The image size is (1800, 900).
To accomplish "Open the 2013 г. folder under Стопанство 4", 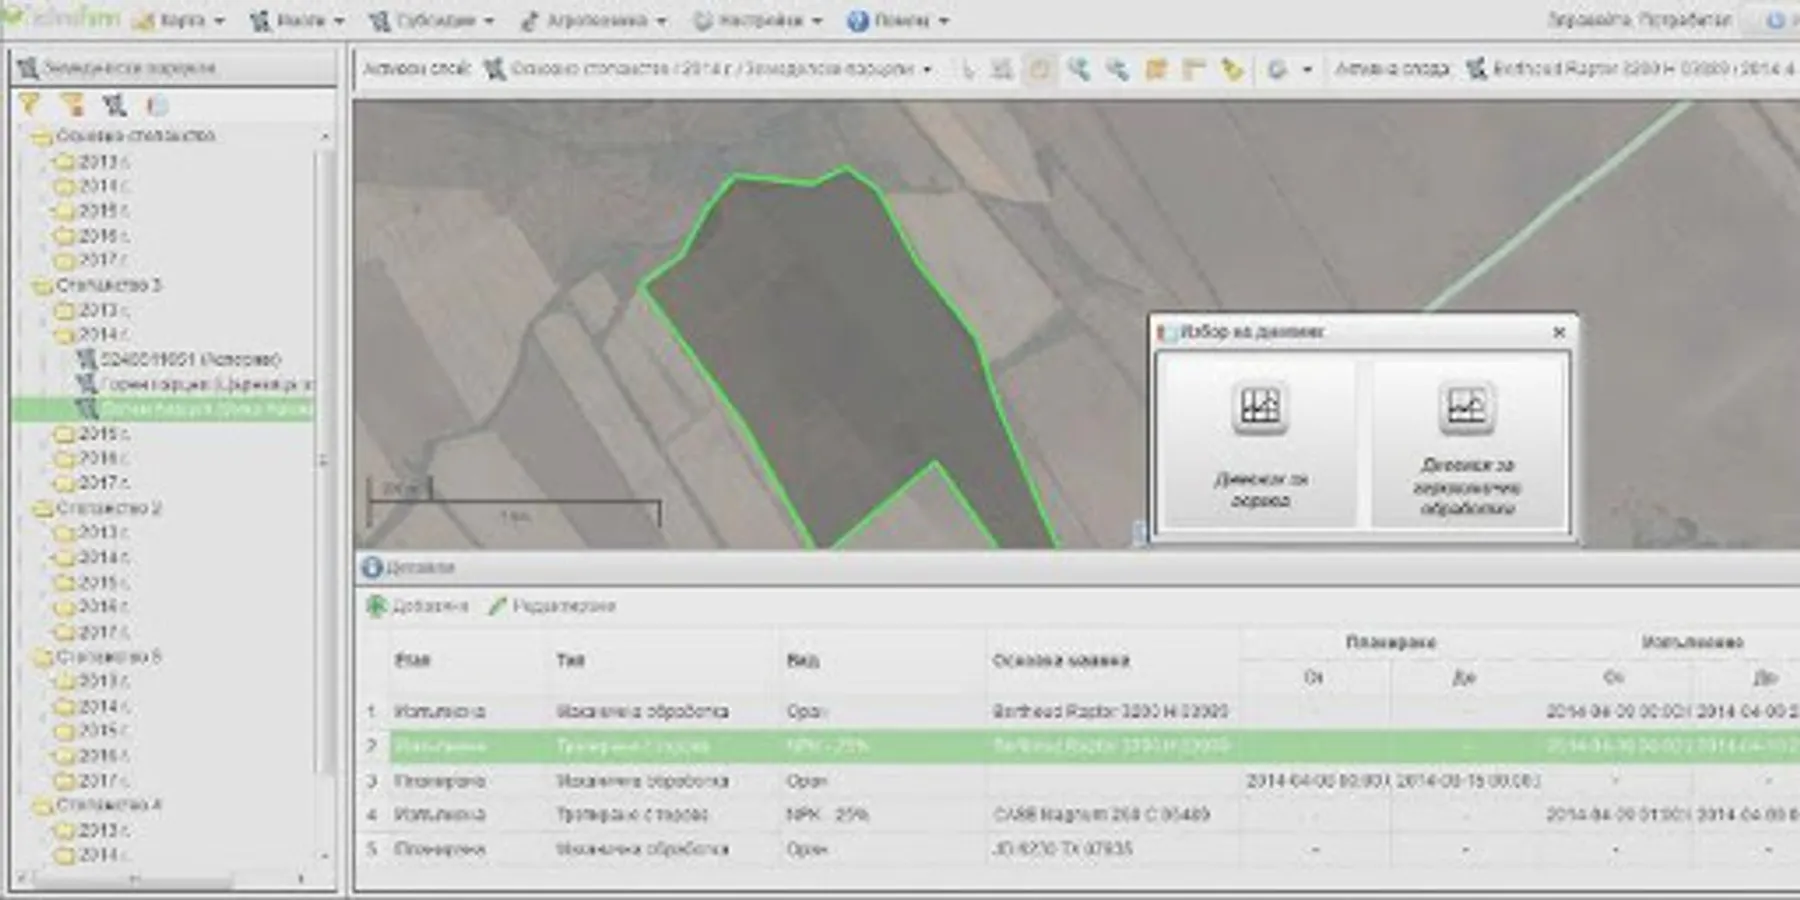I will [x=93, y=830].
